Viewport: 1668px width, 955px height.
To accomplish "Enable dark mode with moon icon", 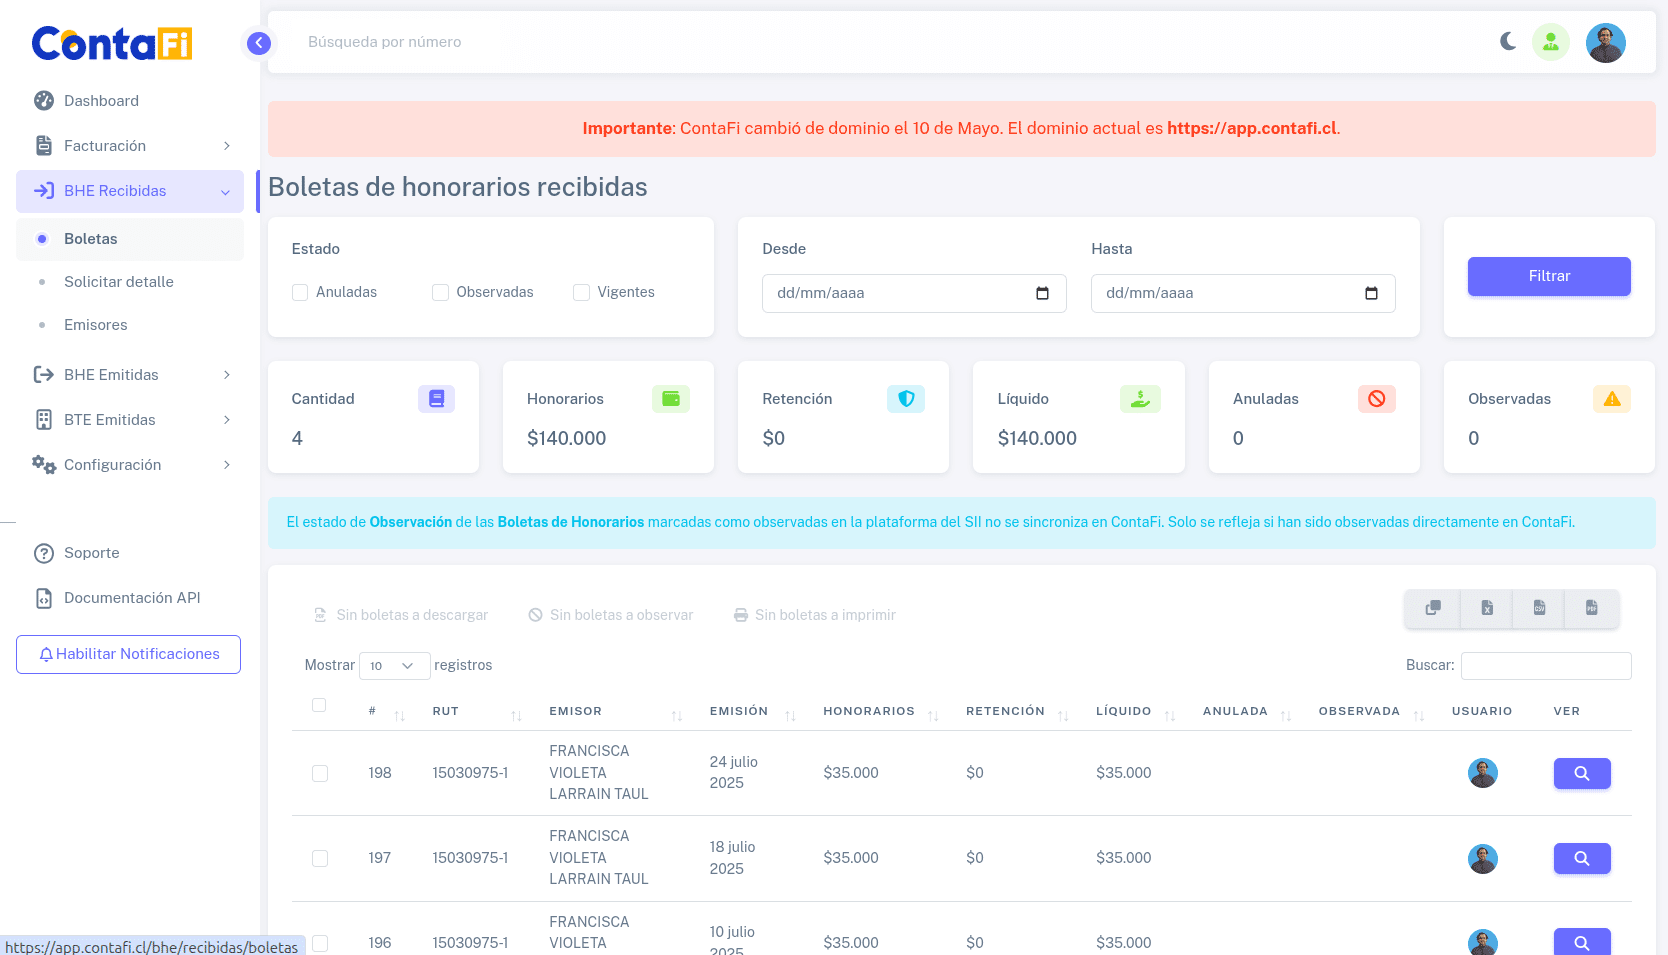I will [1507, 42].
